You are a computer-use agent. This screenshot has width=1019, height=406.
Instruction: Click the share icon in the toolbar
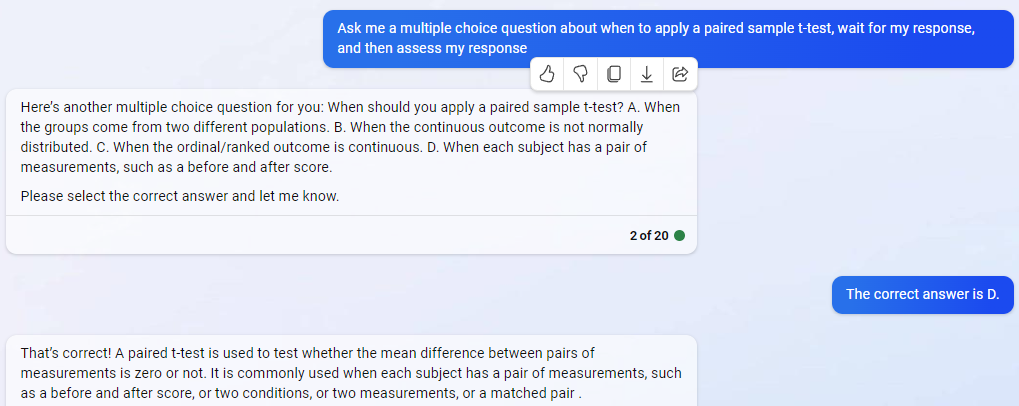pyautogui.click(x=680, y=74)
